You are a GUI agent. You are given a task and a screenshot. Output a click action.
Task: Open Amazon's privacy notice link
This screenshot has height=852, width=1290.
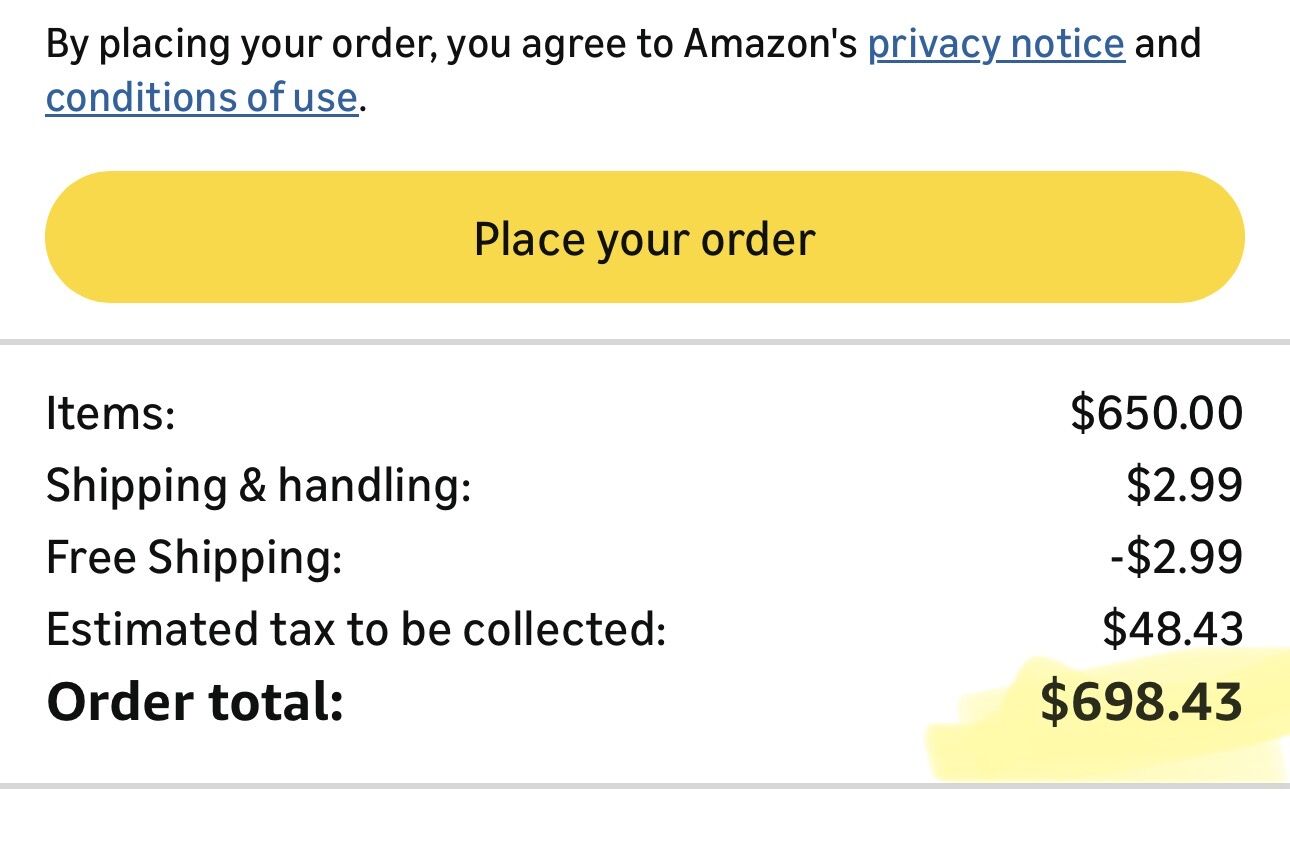pyautogui.click(x=995, y=45)
